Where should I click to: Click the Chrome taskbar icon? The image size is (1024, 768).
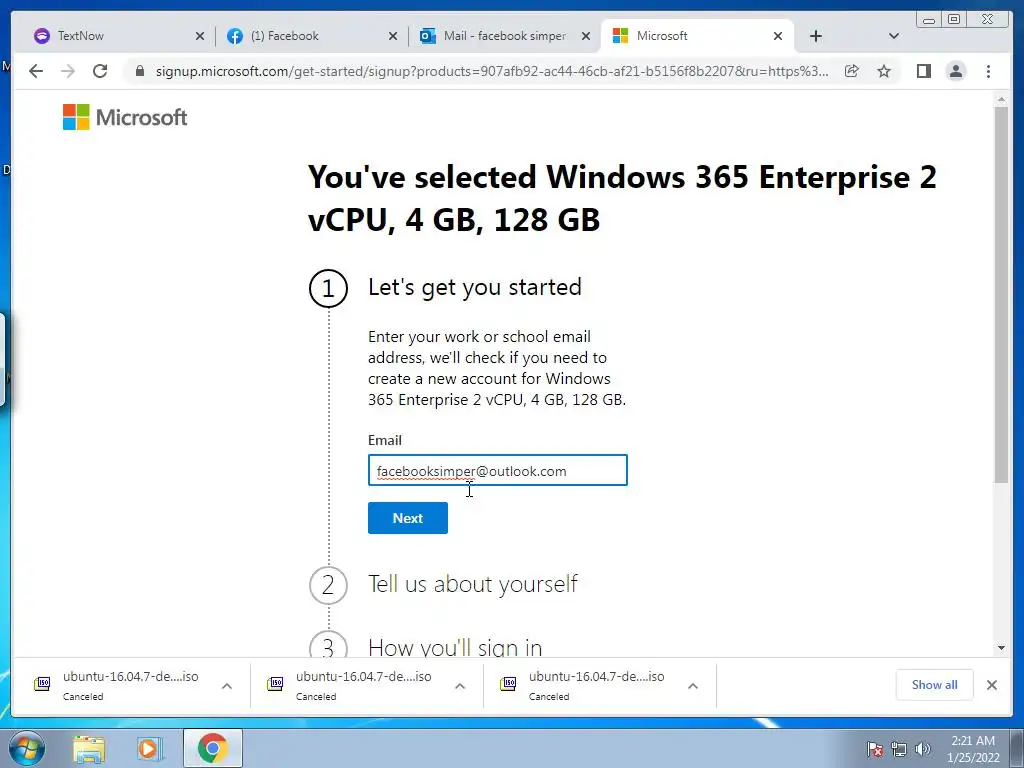[212, 748]
